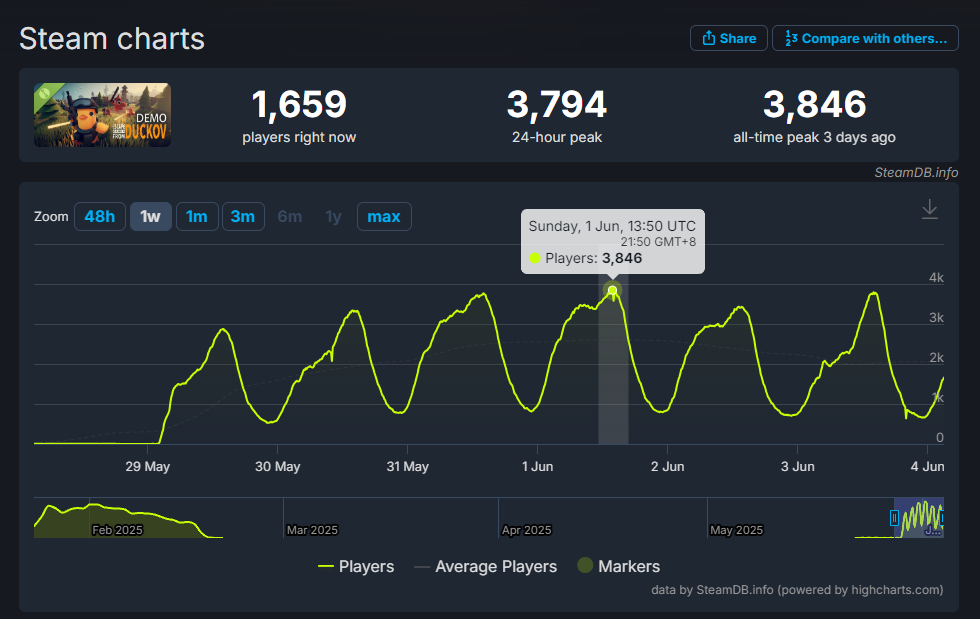The width and height of the screenshot is (980, 619).
Task: Click '3,794' 24-hour peak value
Action: [556, 104]
